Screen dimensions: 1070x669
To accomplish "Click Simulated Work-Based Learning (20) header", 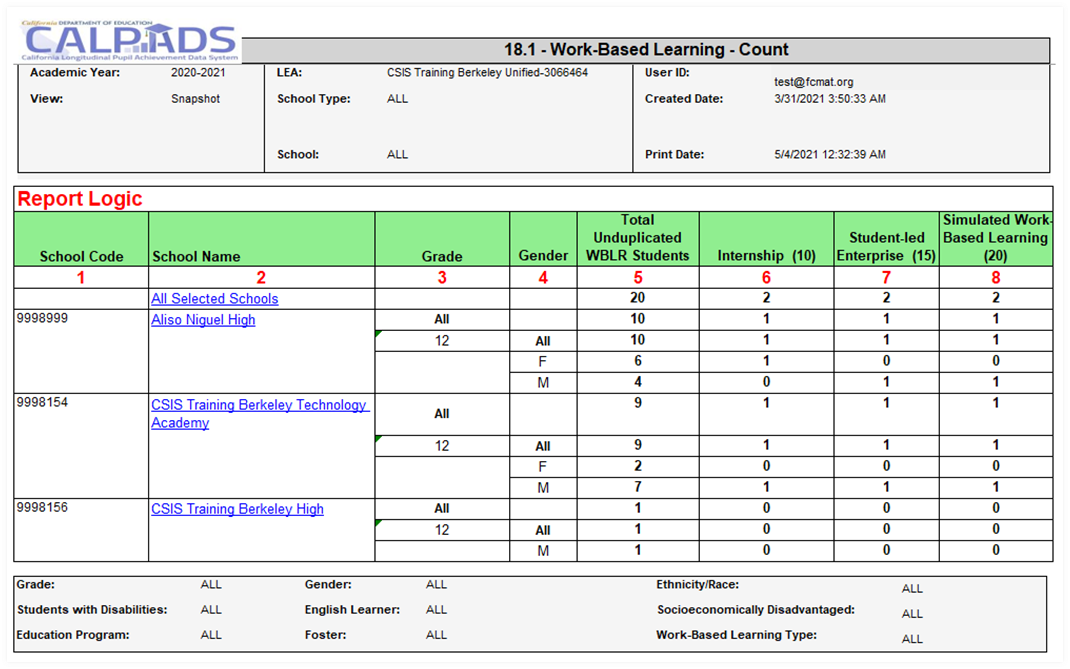I will tap(995, 238).
